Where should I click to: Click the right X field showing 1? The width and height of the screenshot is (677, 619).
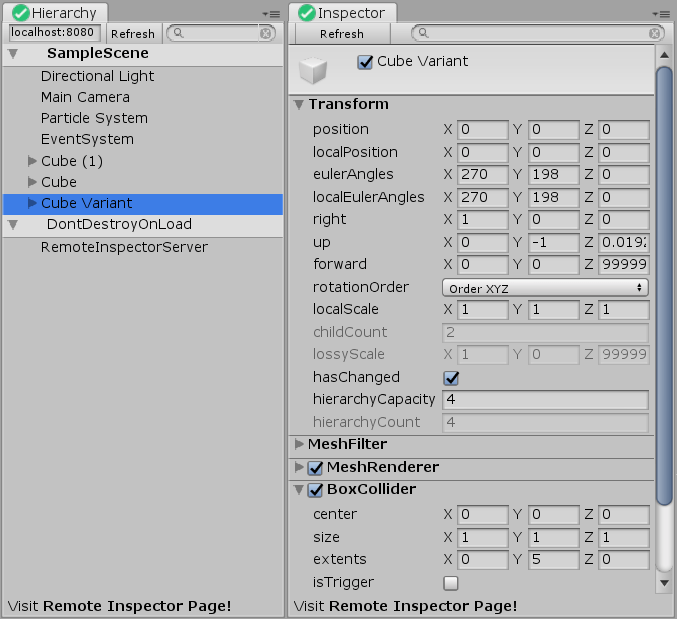pyautogui.click(x=483, y=220)
